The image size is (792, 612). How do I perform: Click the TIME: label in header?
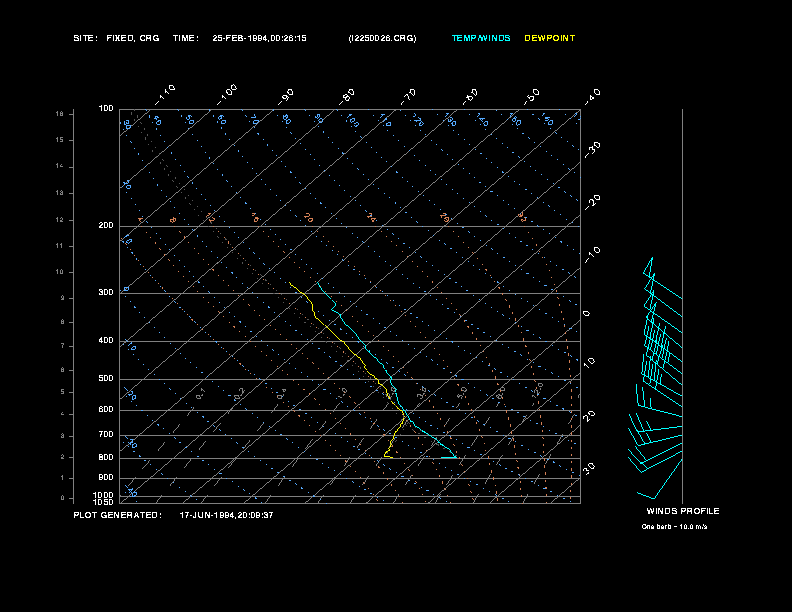(x=185, y=38)
